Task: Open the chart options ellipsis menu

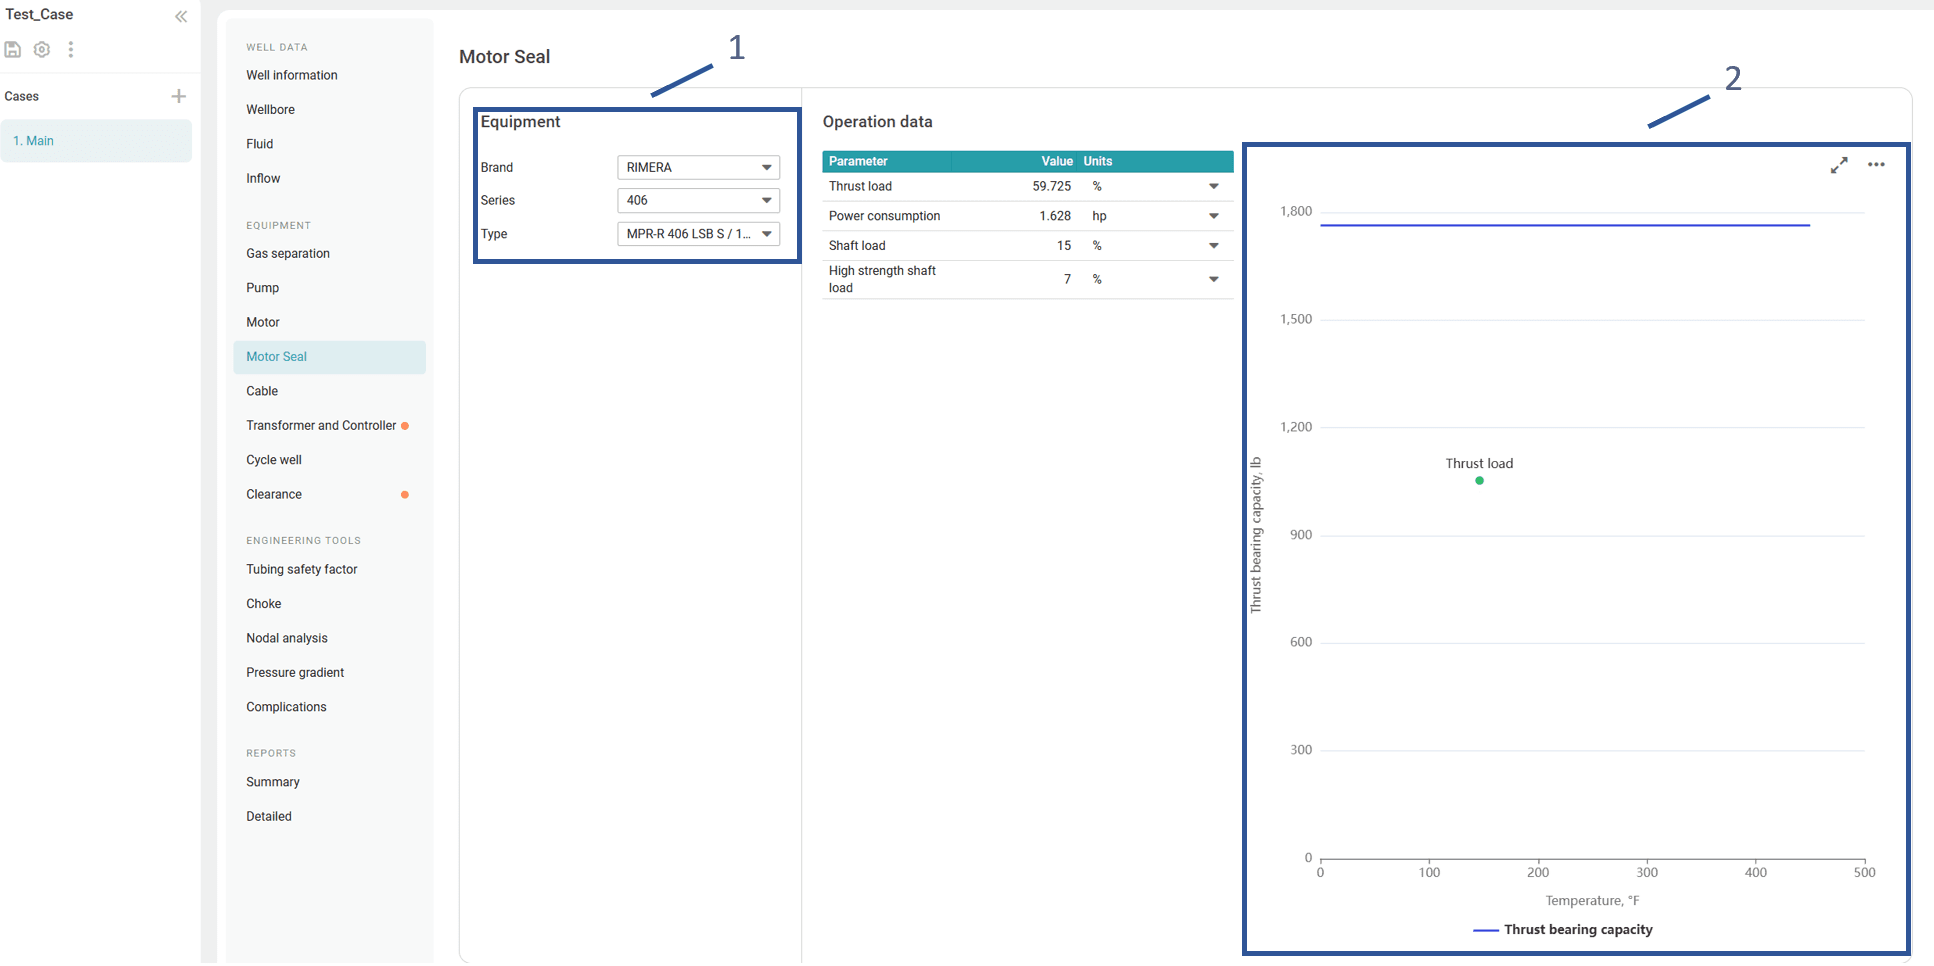Action: coord(1876,165)
